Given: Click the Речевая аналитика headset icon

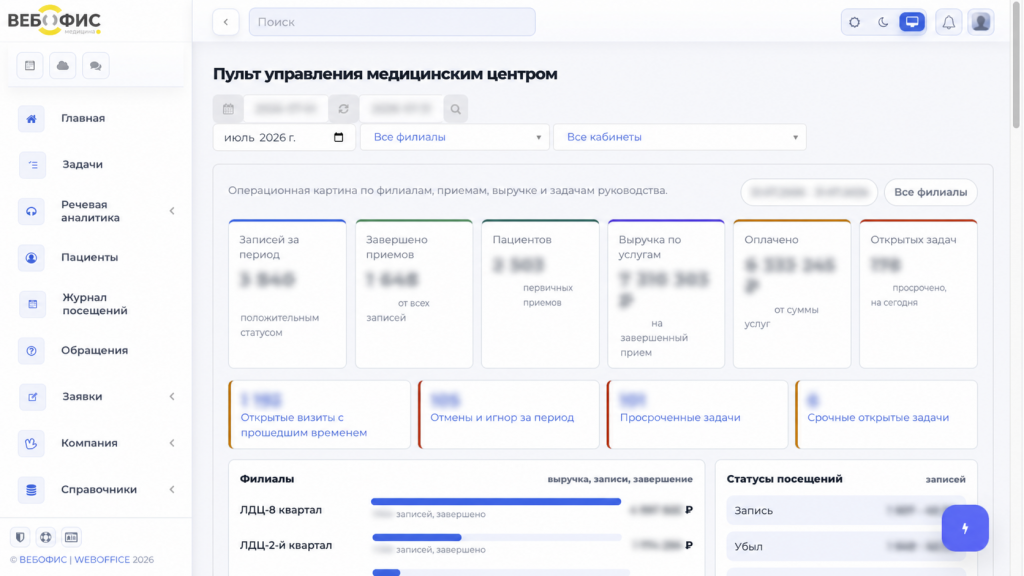Looking at the screenshot, I should [x=31, y=211].
